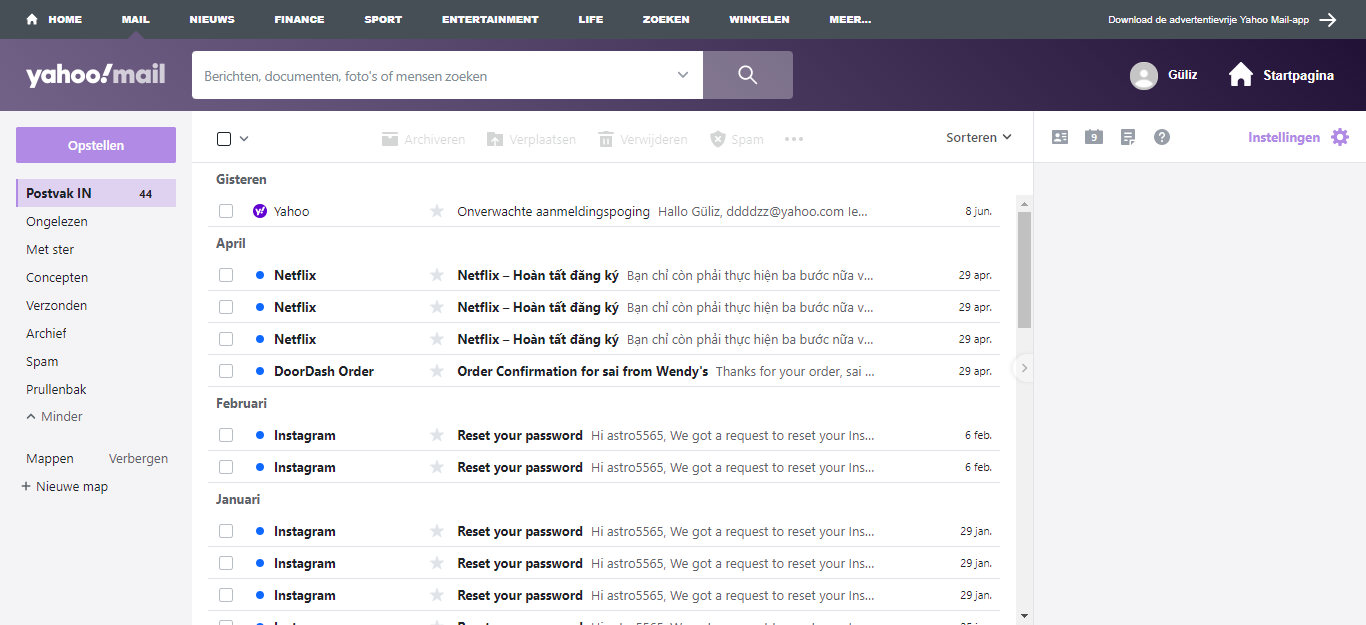Viewport: 1366px width, 625px height.
Task: Star the first Netflix email
Action: [436, 275]
